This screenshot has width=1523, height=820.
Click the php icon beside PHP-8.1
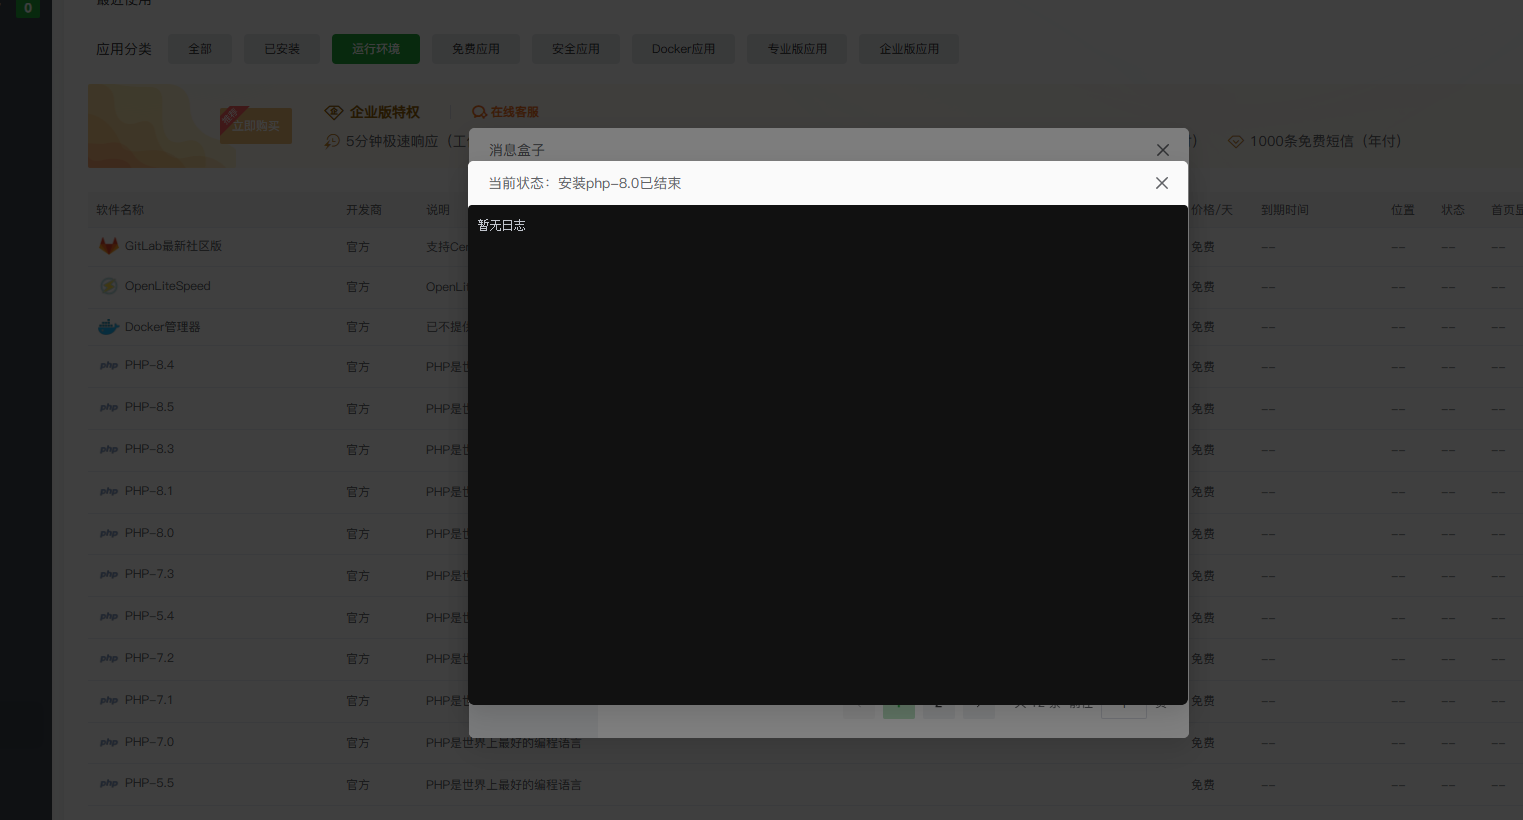[x=109, y=491]
